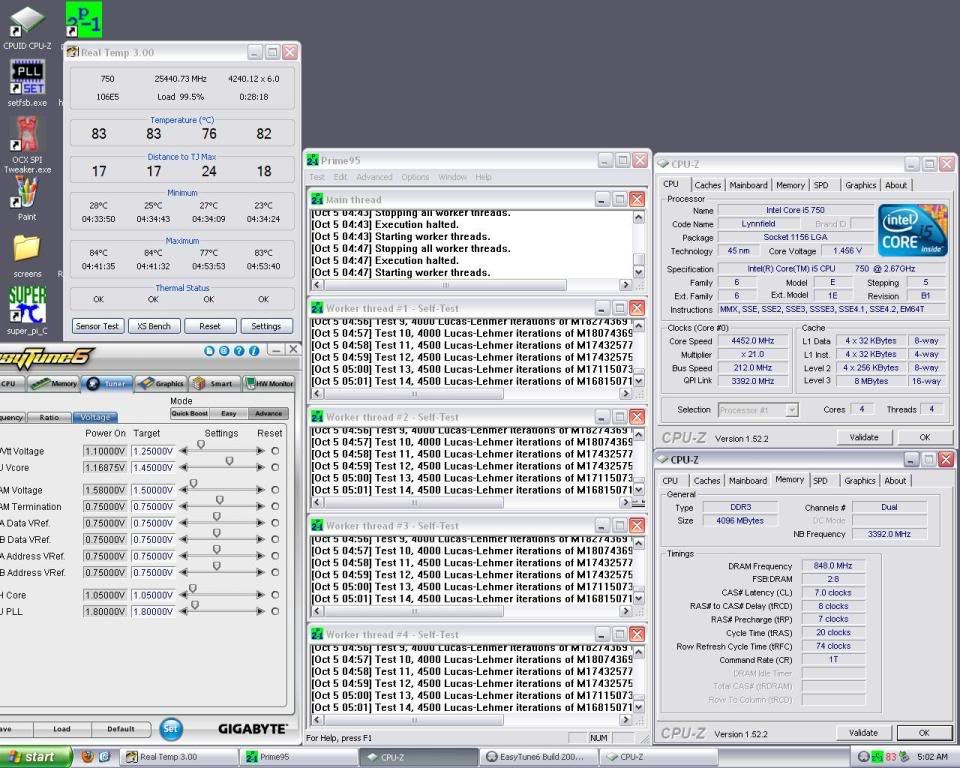960x768 pixels.
Task: Open the Windows start menu
Action: 34,757
